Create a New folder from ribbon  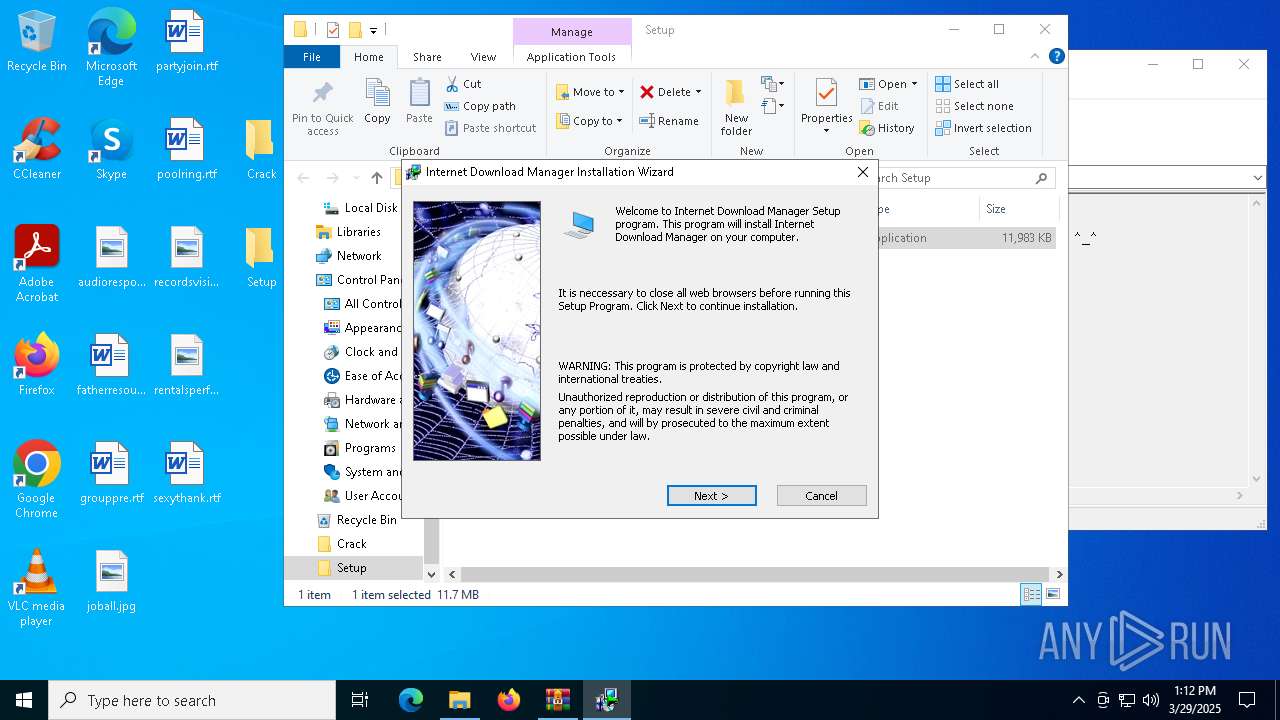[736, 108]
